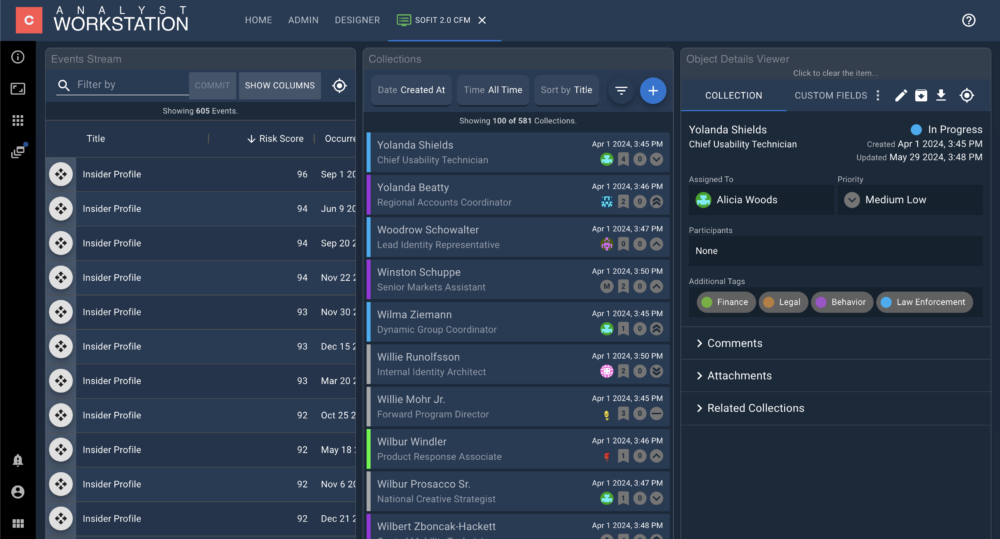Download the collection using download icon
This screenshot has width=1000, height=539.
point(941,96)
